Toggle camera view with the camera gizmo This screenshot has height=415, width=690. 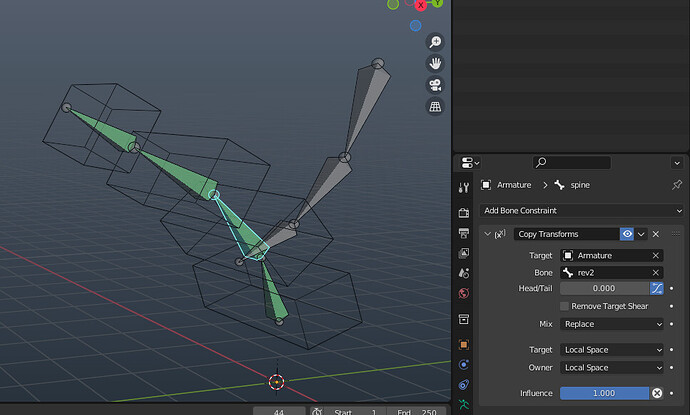point(435,85)
